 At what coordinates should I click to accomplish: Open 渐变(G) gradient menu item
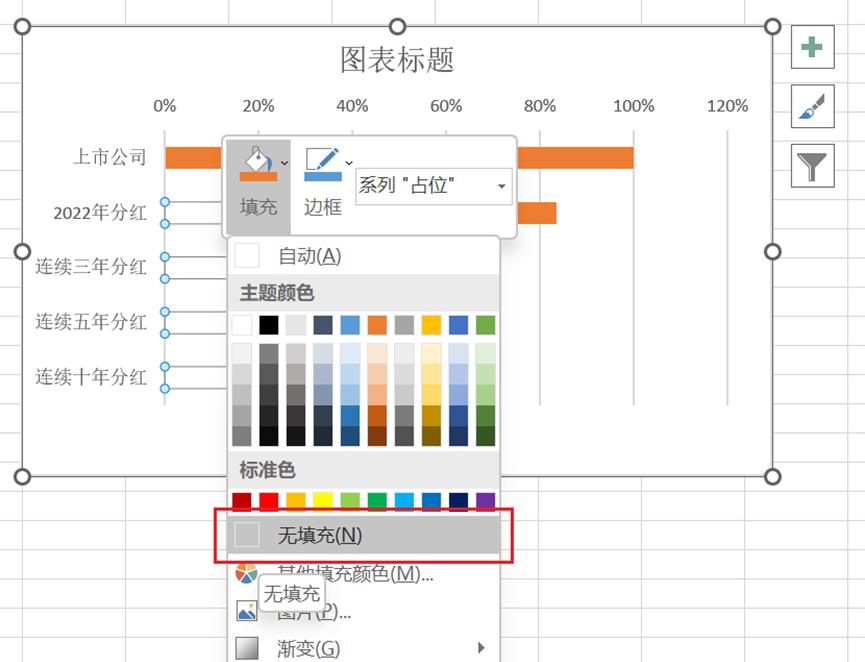coord(364,648)
